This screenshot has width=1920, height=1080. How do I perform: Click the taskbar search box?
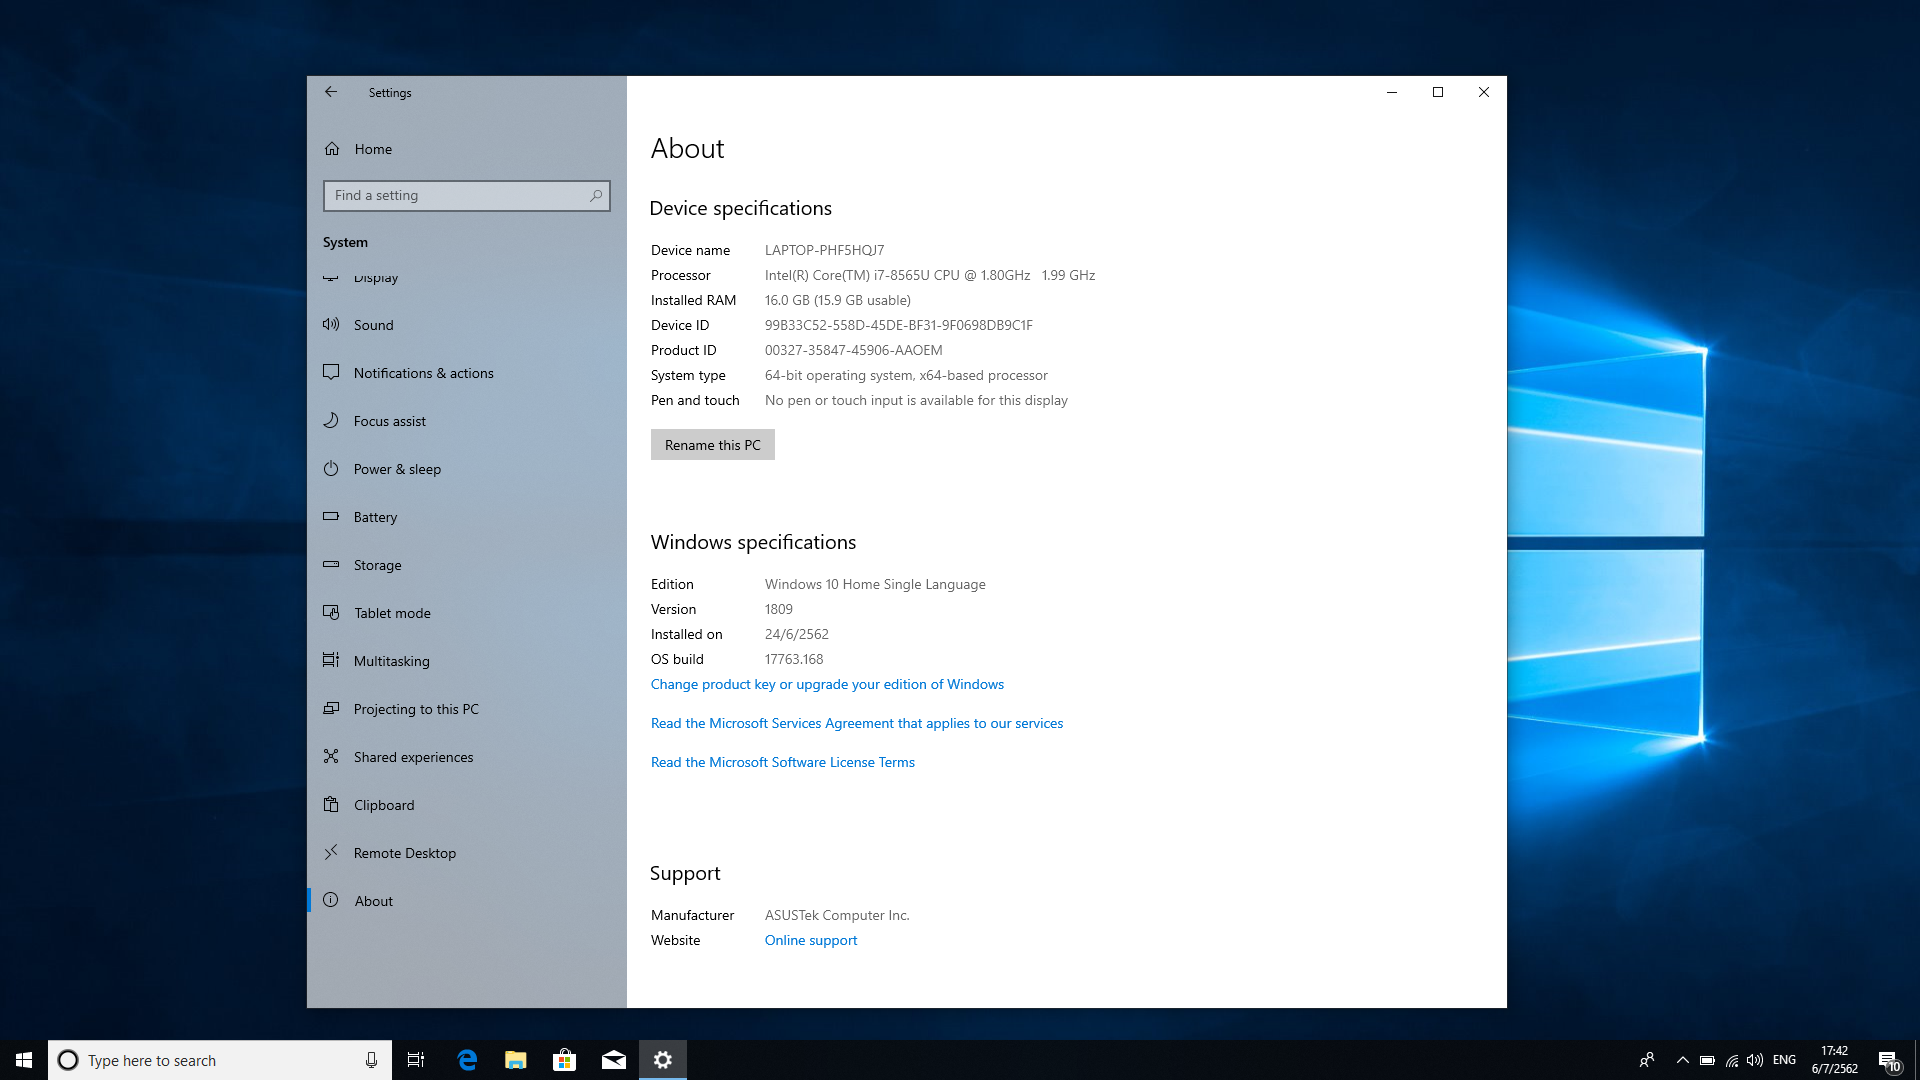(219, 1060)
